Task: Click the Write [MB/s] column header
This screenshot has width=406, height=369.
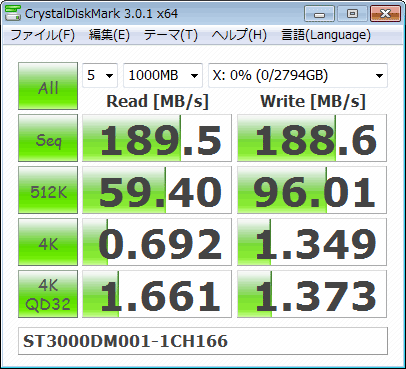Action: coord(313,101)
